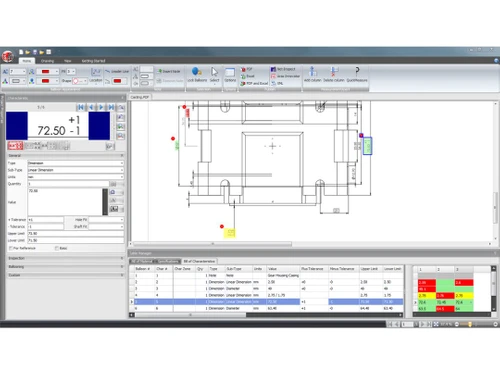The height and width of the screenshot is (375, 500).
Task: Launch the QuickMeasure tool
Action: pos(357,74)
